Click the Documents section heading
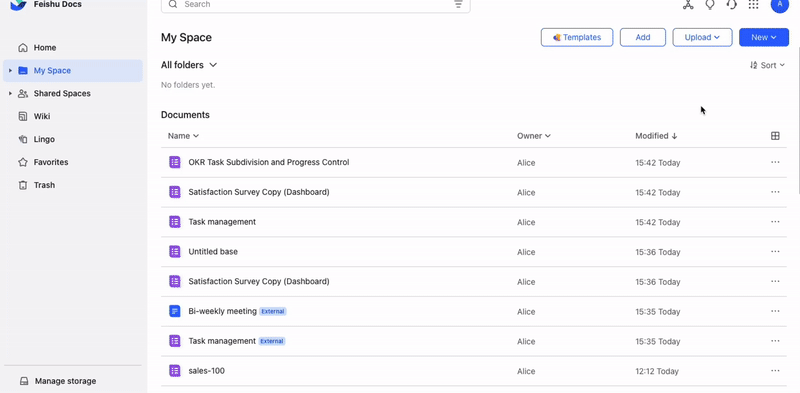The height and width of the screenshot is (393, 800). 185,115
